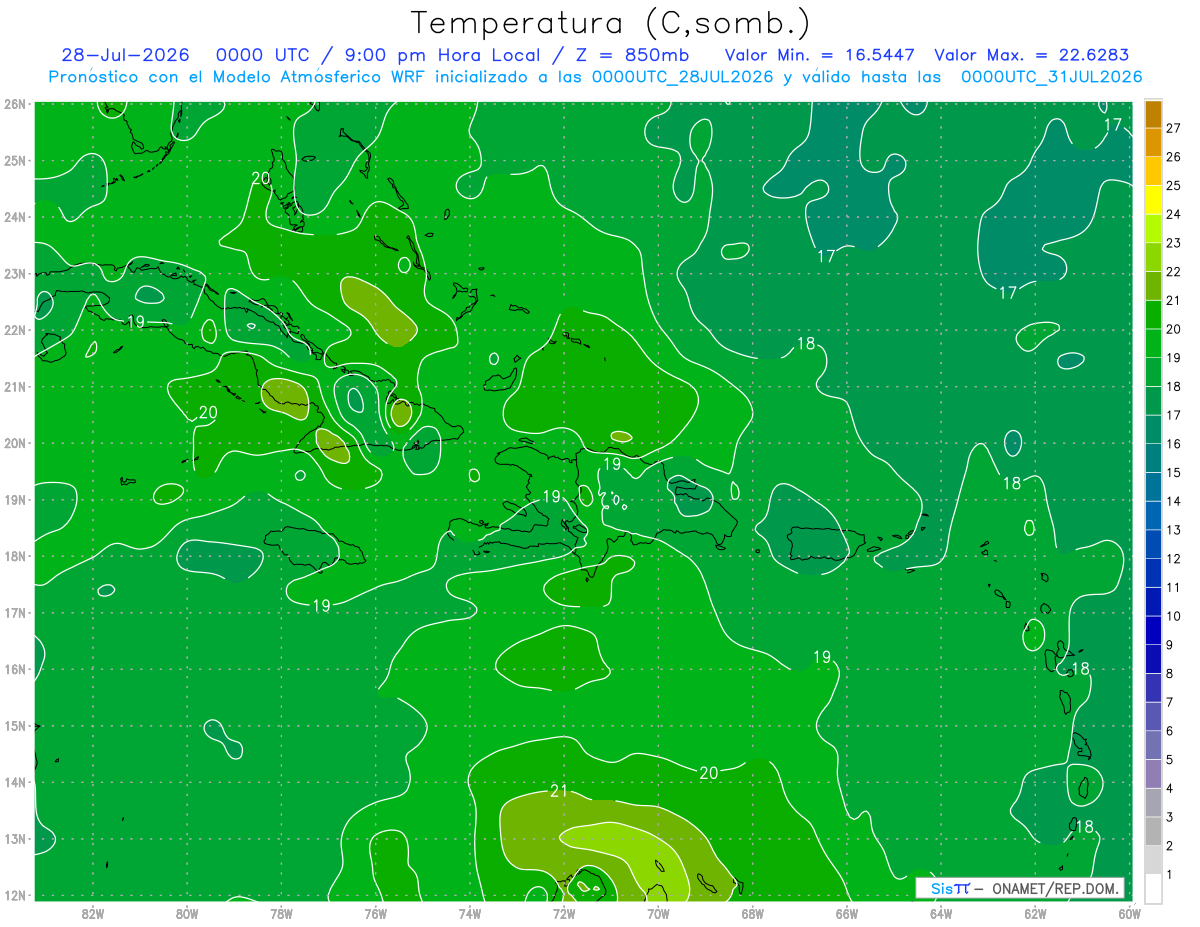
Task: Click the yellow color bar segment between 24 and 25
Action: tap(1153, 200)
